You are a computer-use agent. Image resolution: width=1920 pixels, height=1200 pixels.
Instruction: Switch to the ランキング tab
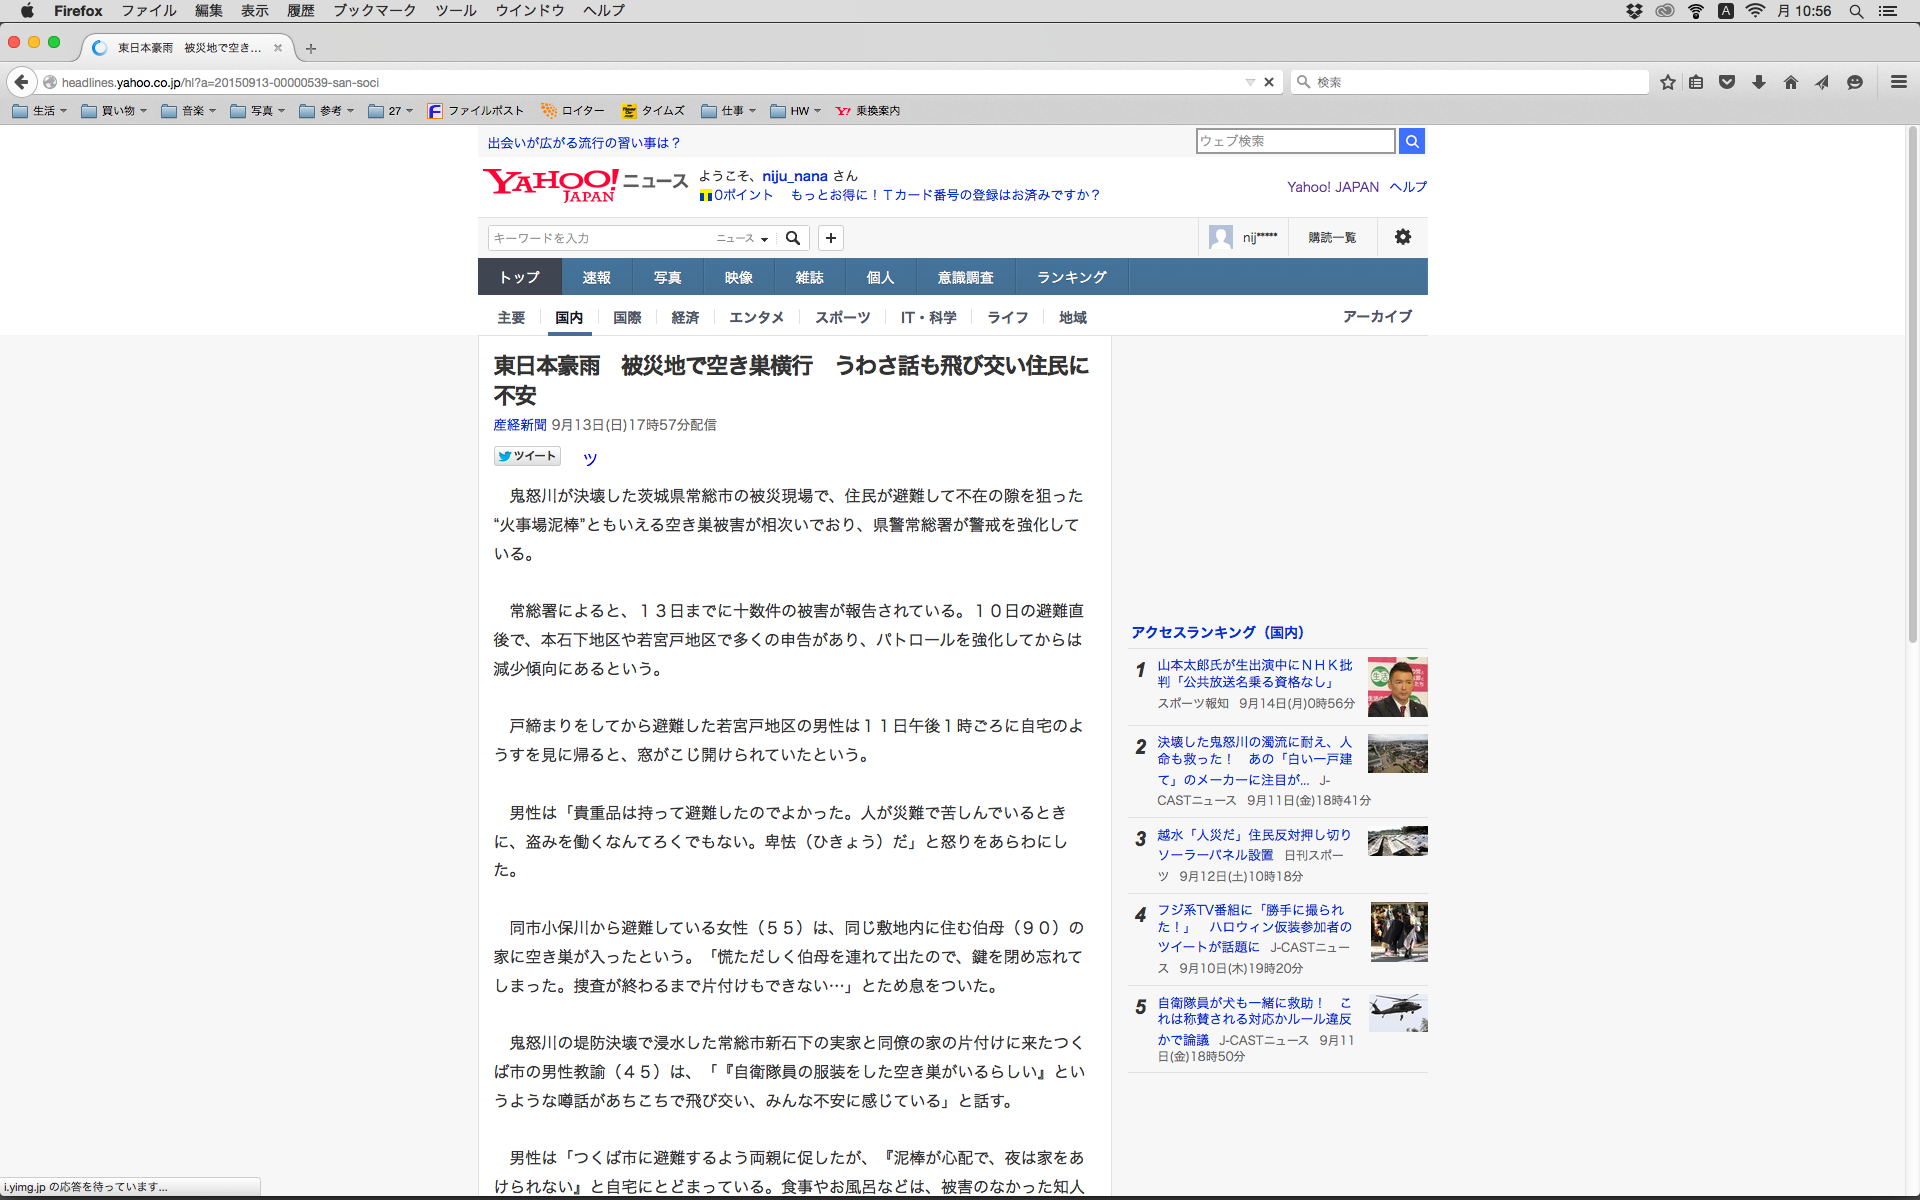click(1071, 277)
